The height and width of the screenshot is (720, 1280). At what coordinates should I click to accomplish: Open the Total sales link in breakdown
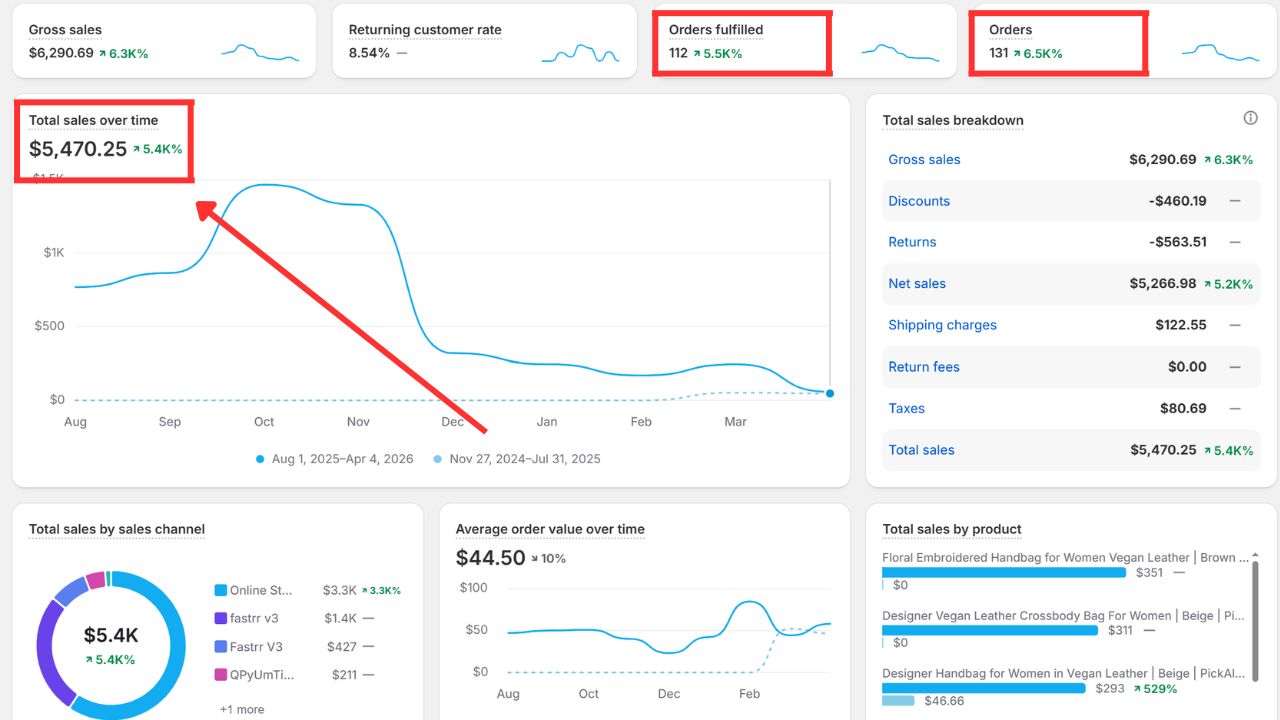pos(921,450)
